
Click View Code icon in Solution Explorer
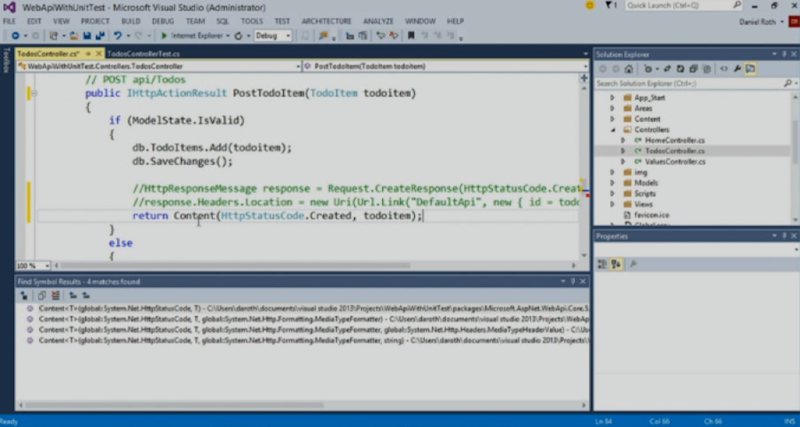[x=724, y=69]
